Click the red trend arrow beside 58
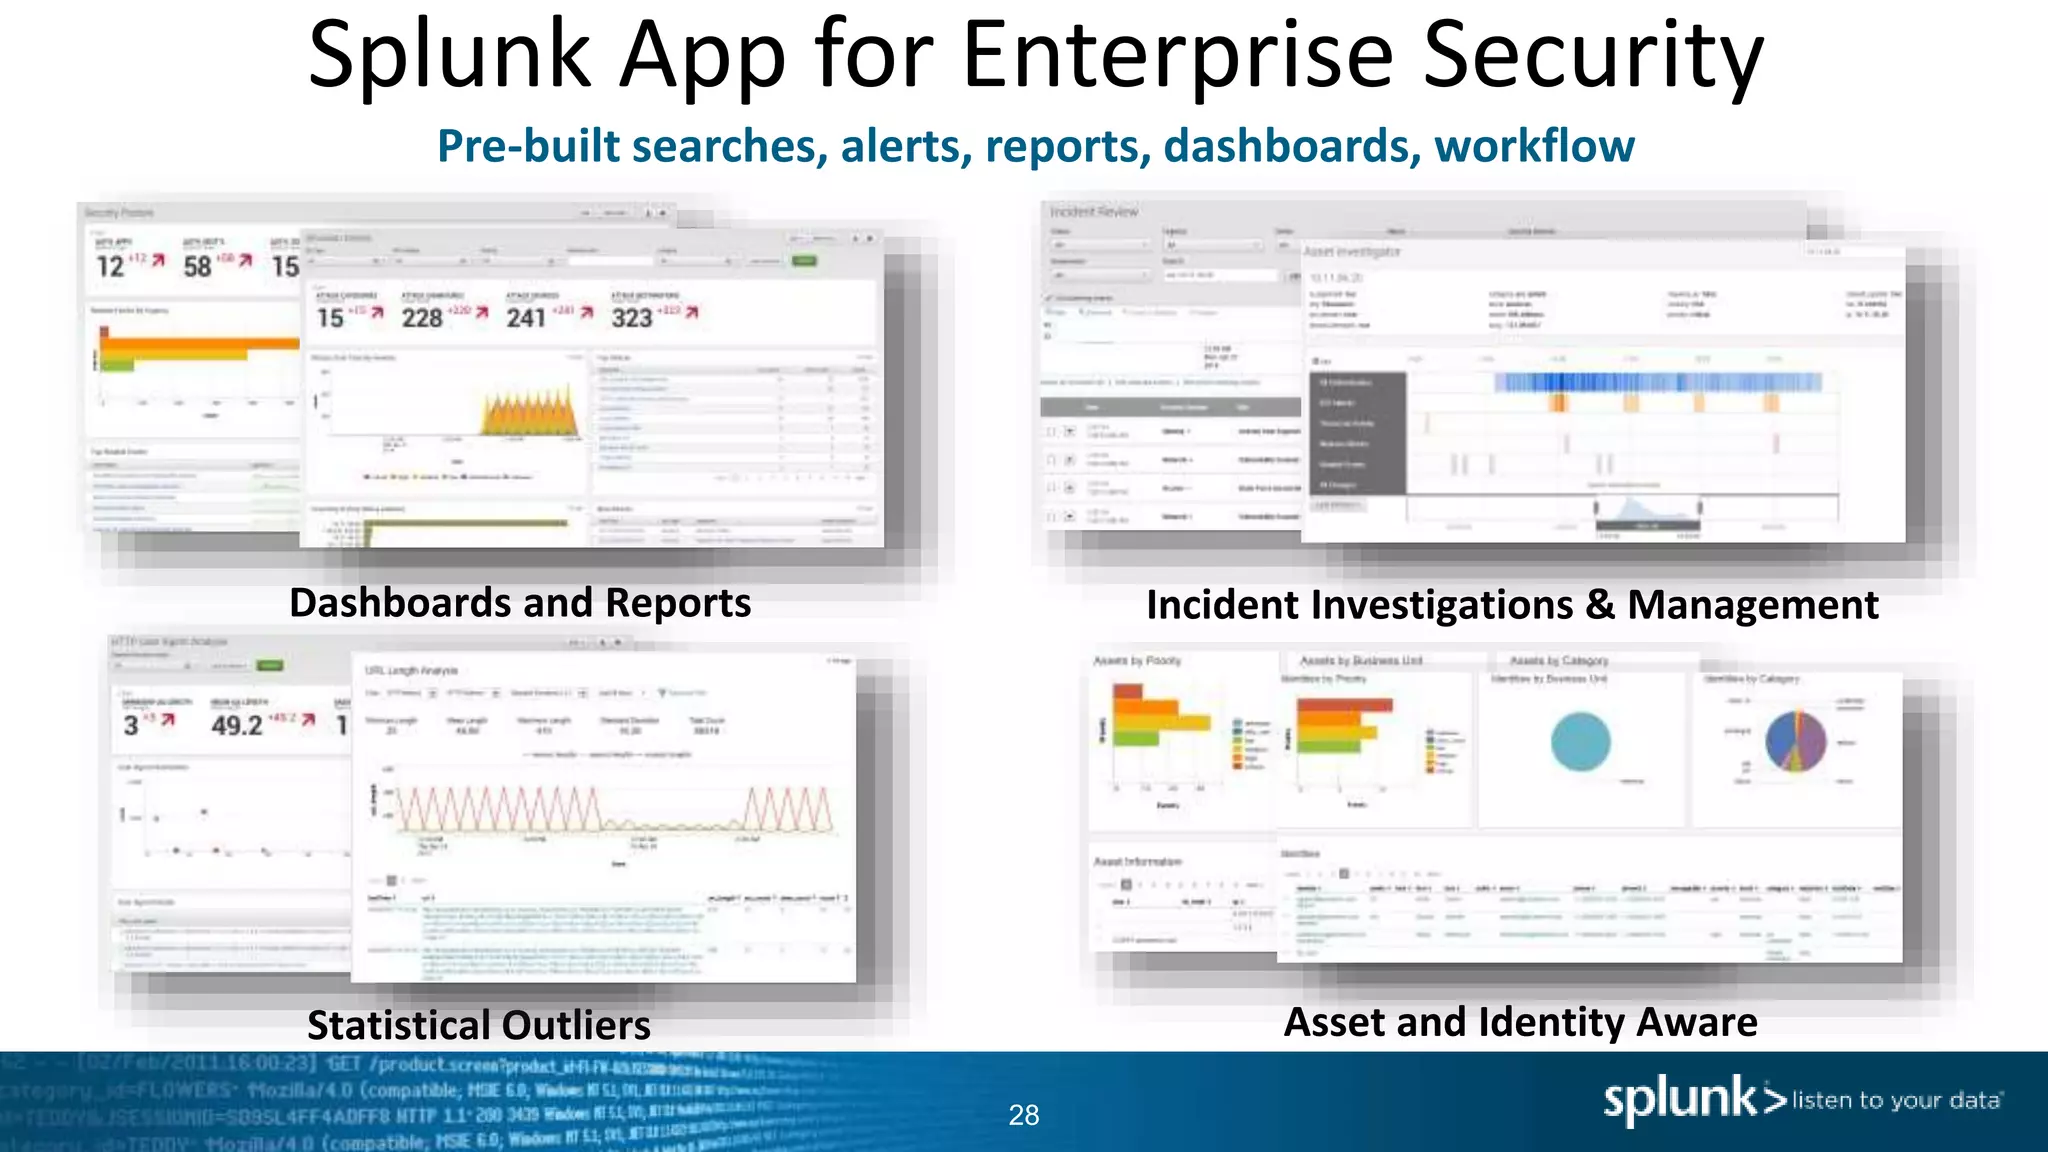This screenshot has height=1152, width=2048. coord(245,261)
